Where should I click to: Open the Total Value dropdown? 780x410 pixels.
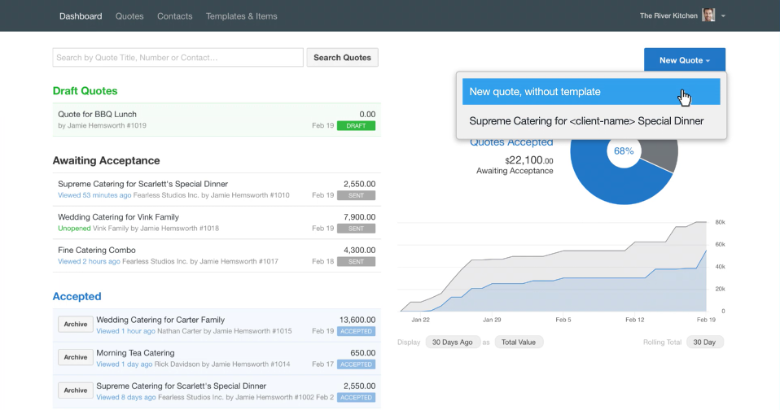(x=518, y=342)
